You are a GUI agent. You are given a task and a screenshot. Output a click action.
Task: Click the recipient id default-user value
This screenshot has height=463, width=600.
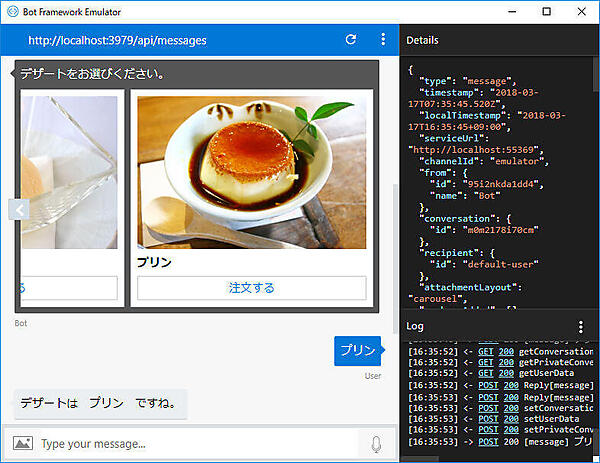pos(501,264)
